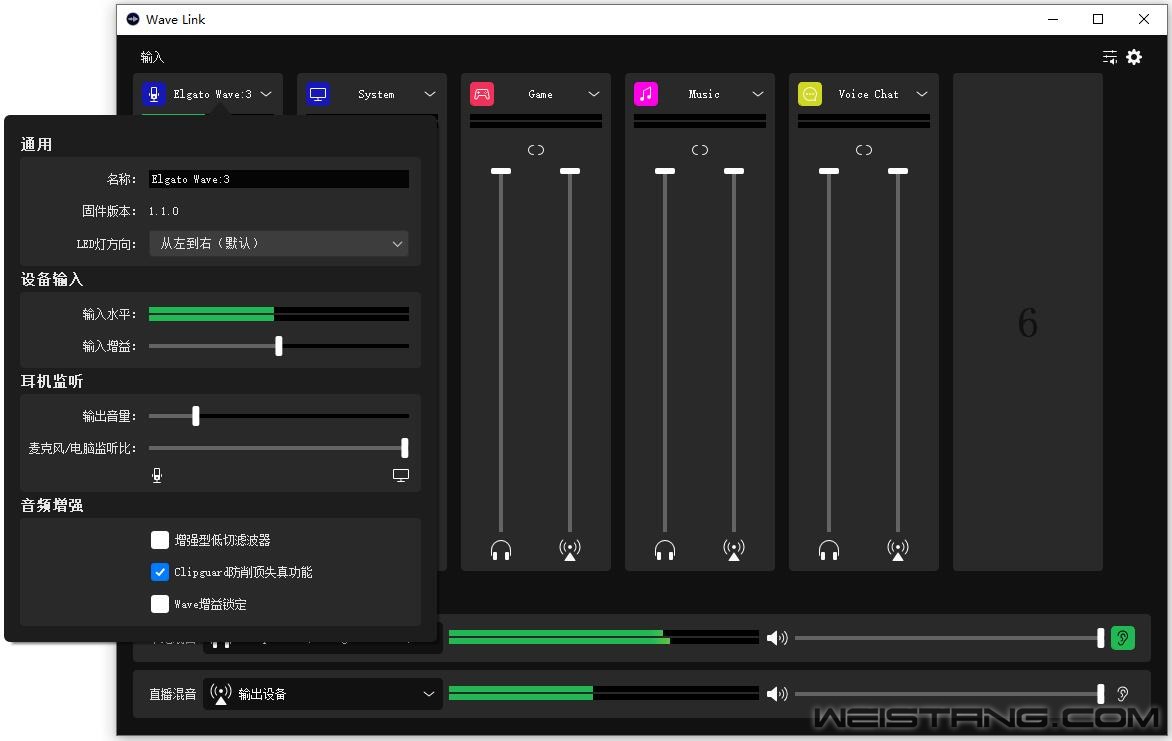Click the 直播混音 broadcast output icon

coord(220,693)
